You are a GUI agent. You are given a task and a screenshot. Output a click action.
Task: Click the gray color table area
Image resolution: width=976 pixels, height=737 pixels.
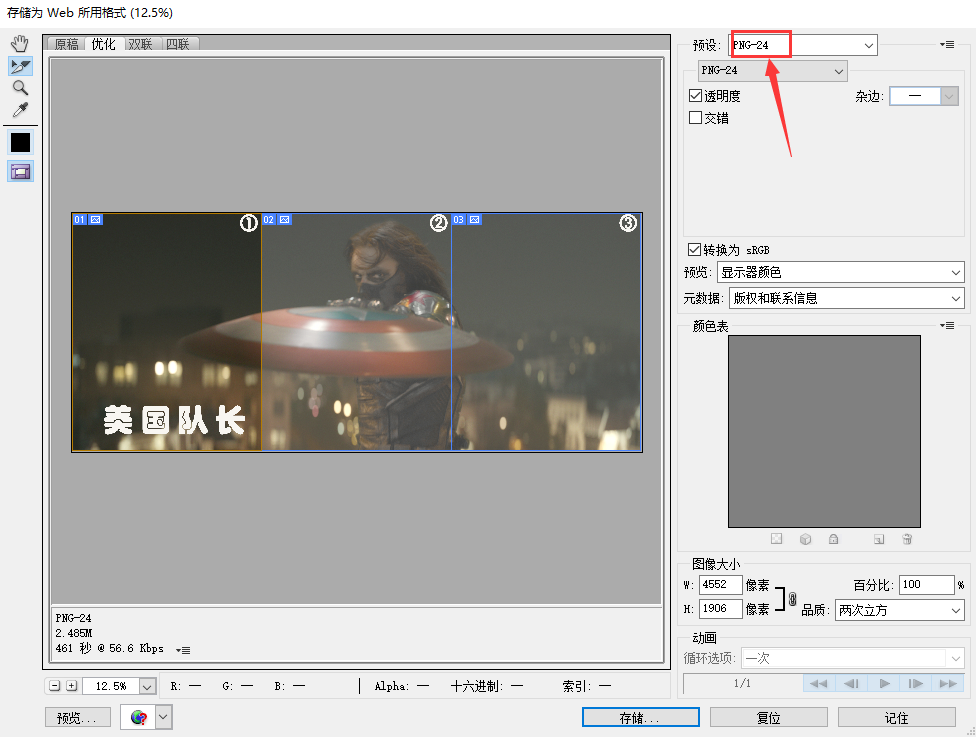click(824, 431)
